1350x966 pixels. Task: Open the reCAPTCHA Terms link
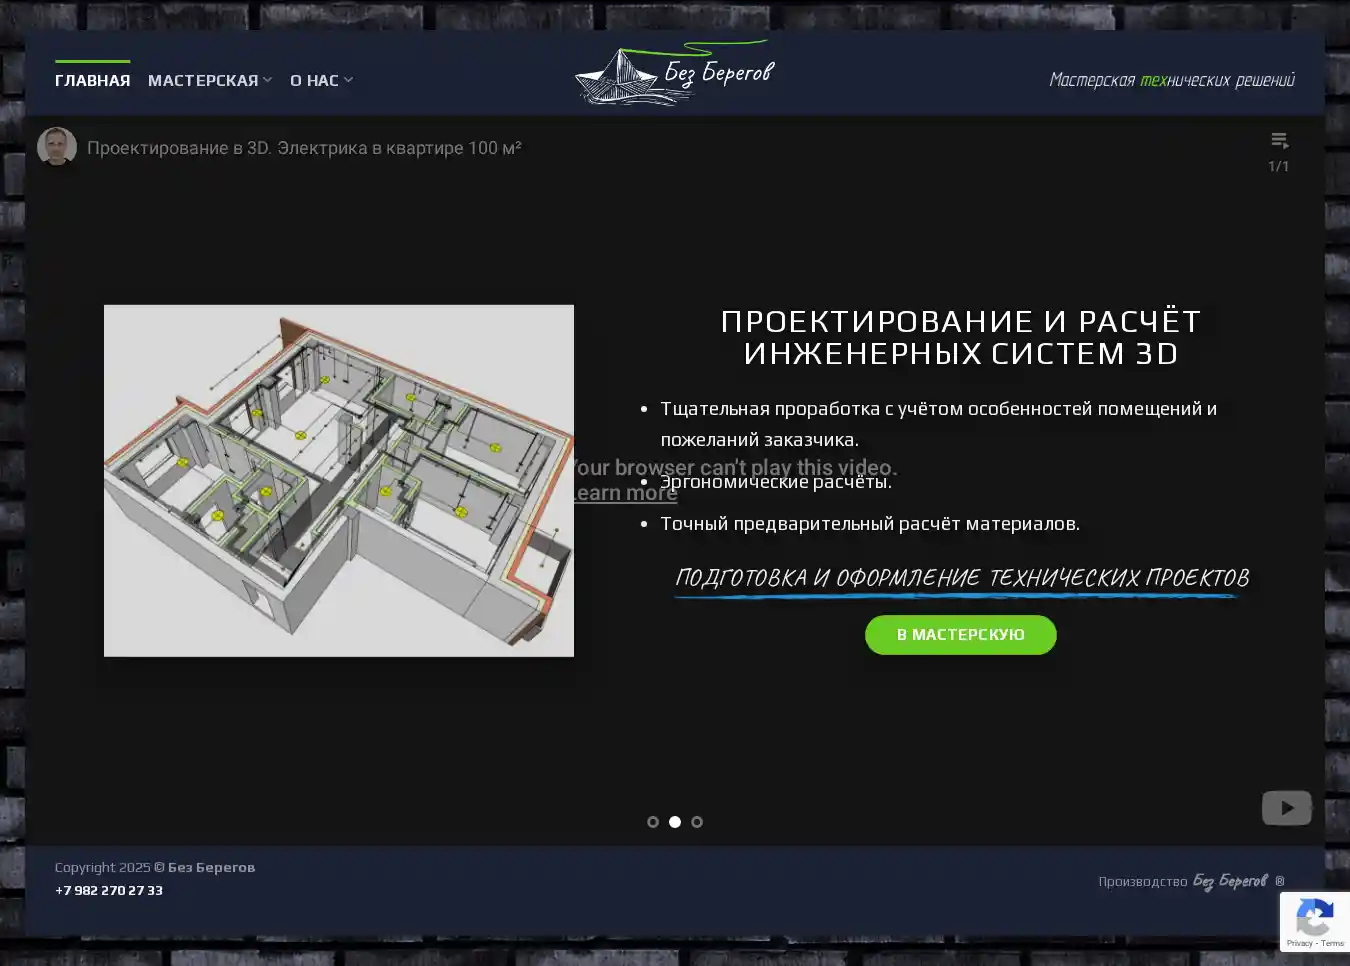tap(1333, 943)
